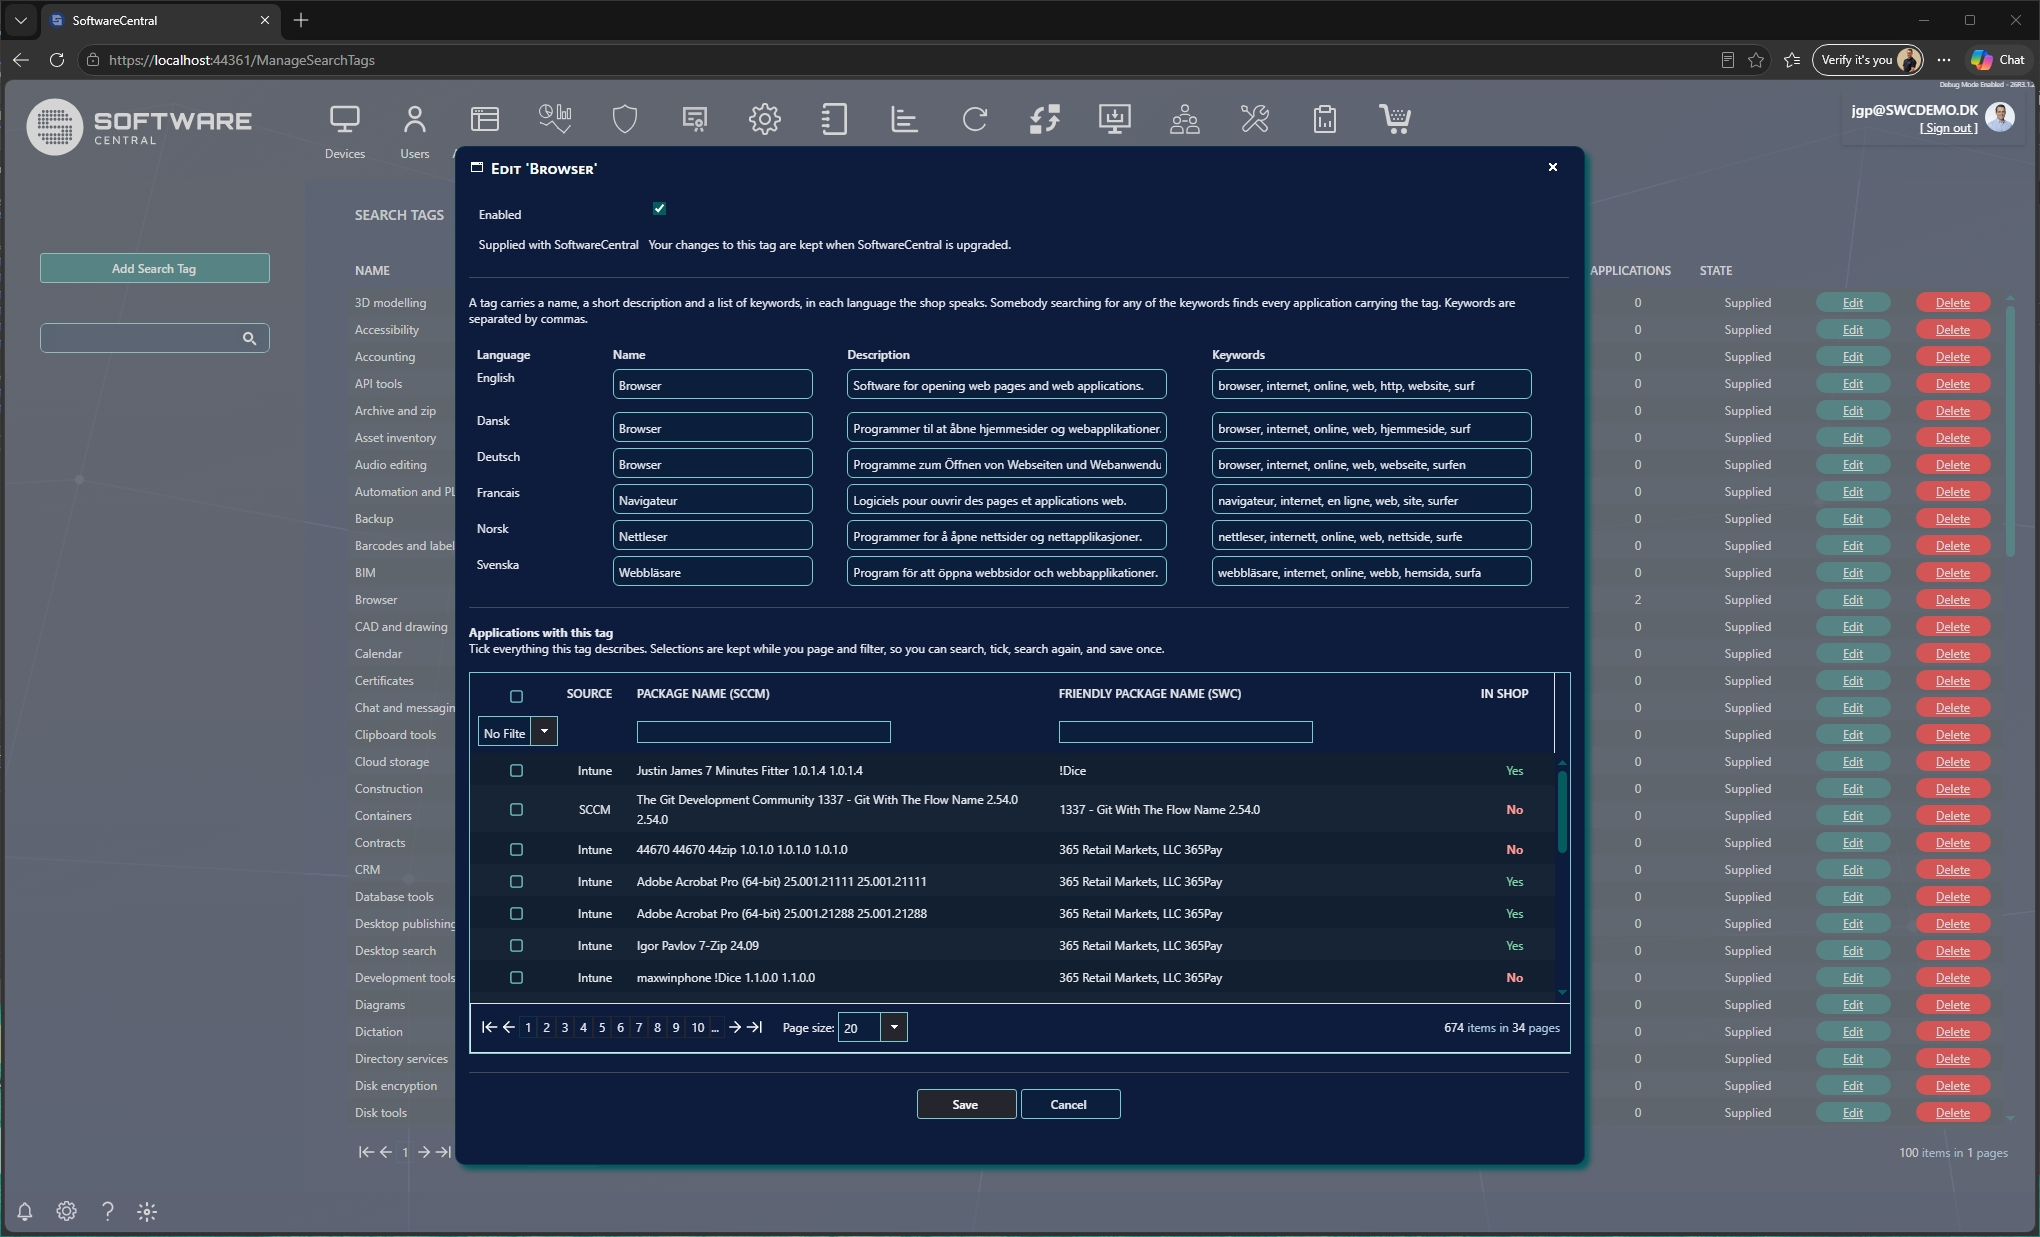
Task: Click Delete button for Accounting row
Action: (1953, 356)
